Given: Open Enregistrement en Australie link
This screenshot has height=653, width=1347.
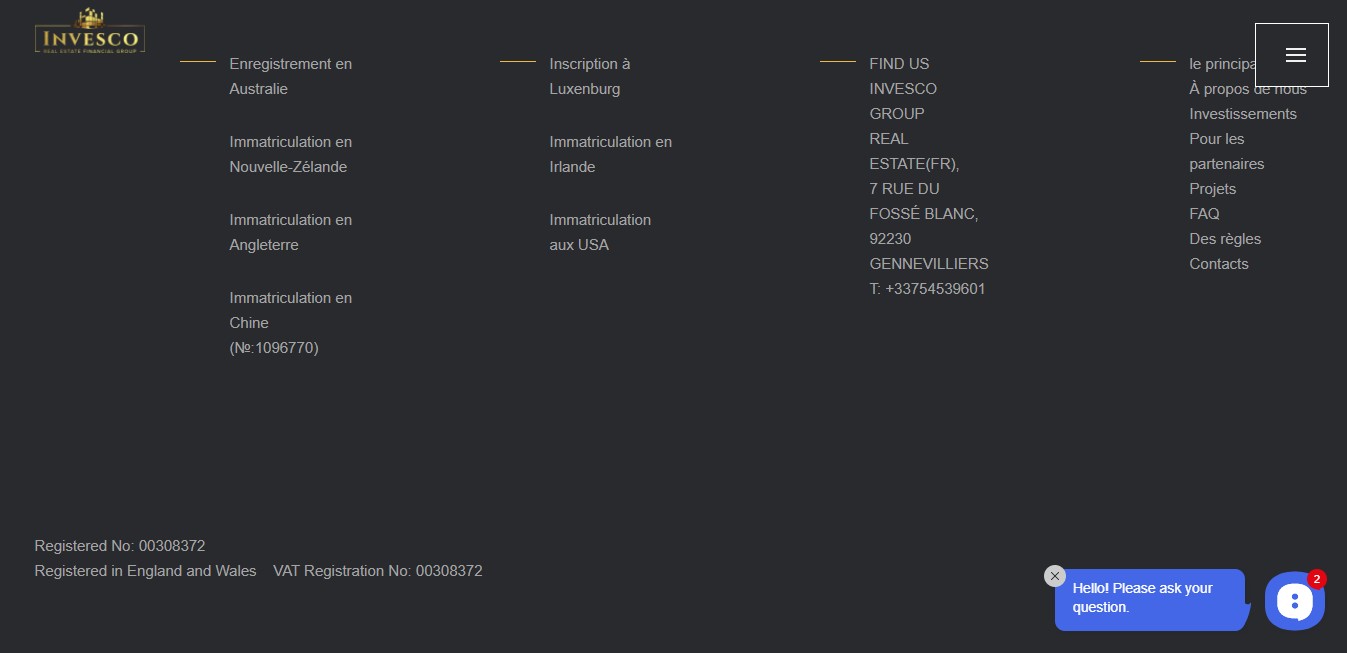Looking at the screenshot, I should [290, 76].
